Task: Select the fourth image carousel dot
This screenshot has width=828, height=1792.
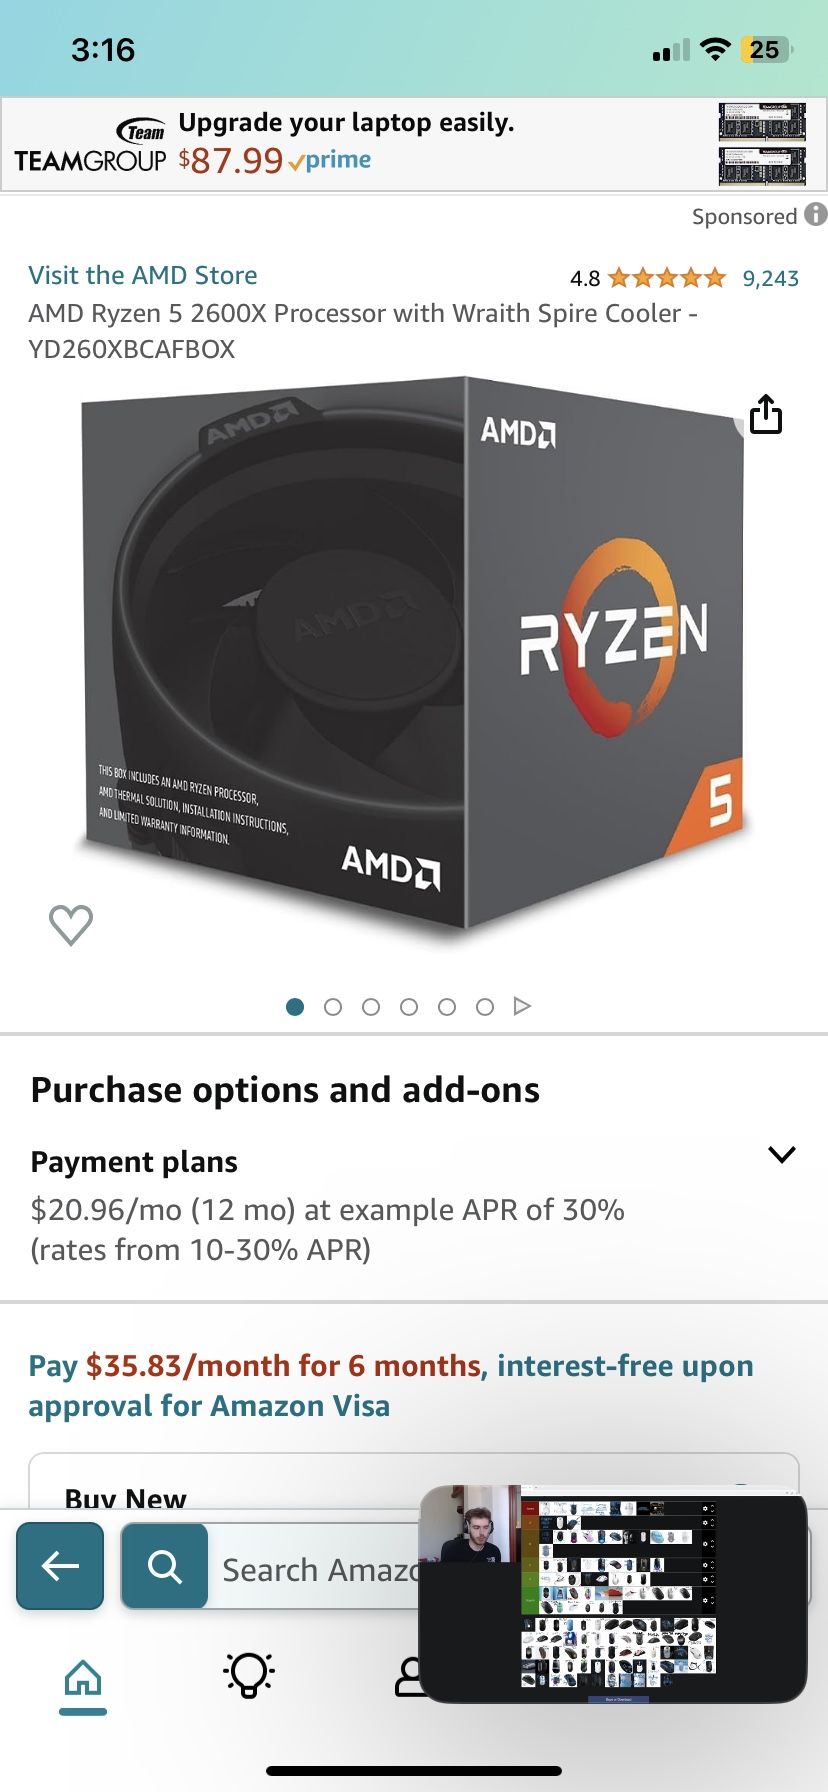Action: tap(409, 1007)
